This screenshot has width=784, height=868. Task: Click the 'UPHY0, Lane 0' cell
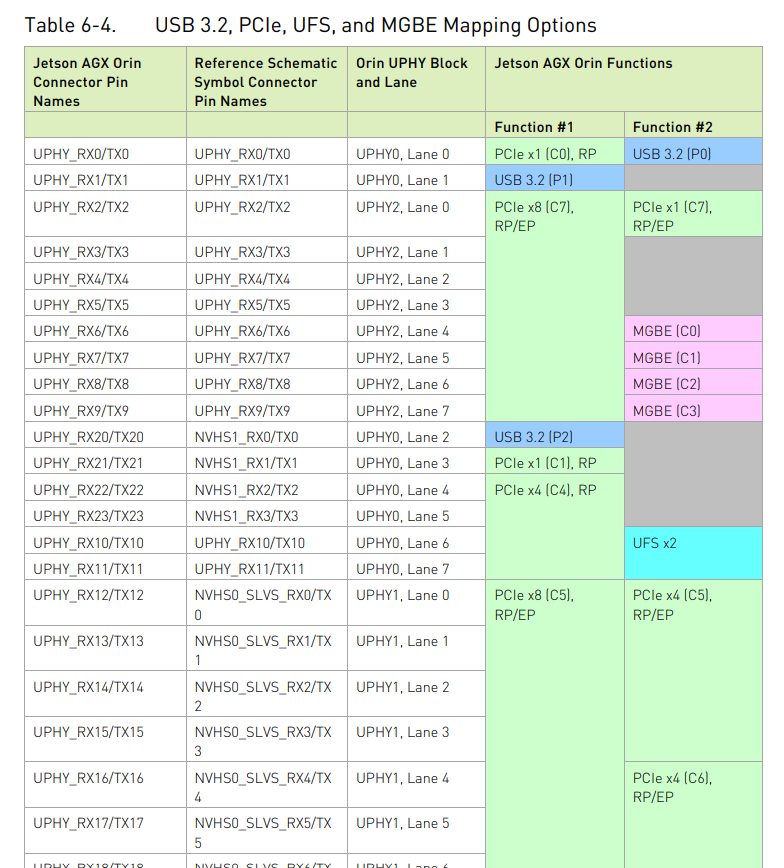pos(416,151)
